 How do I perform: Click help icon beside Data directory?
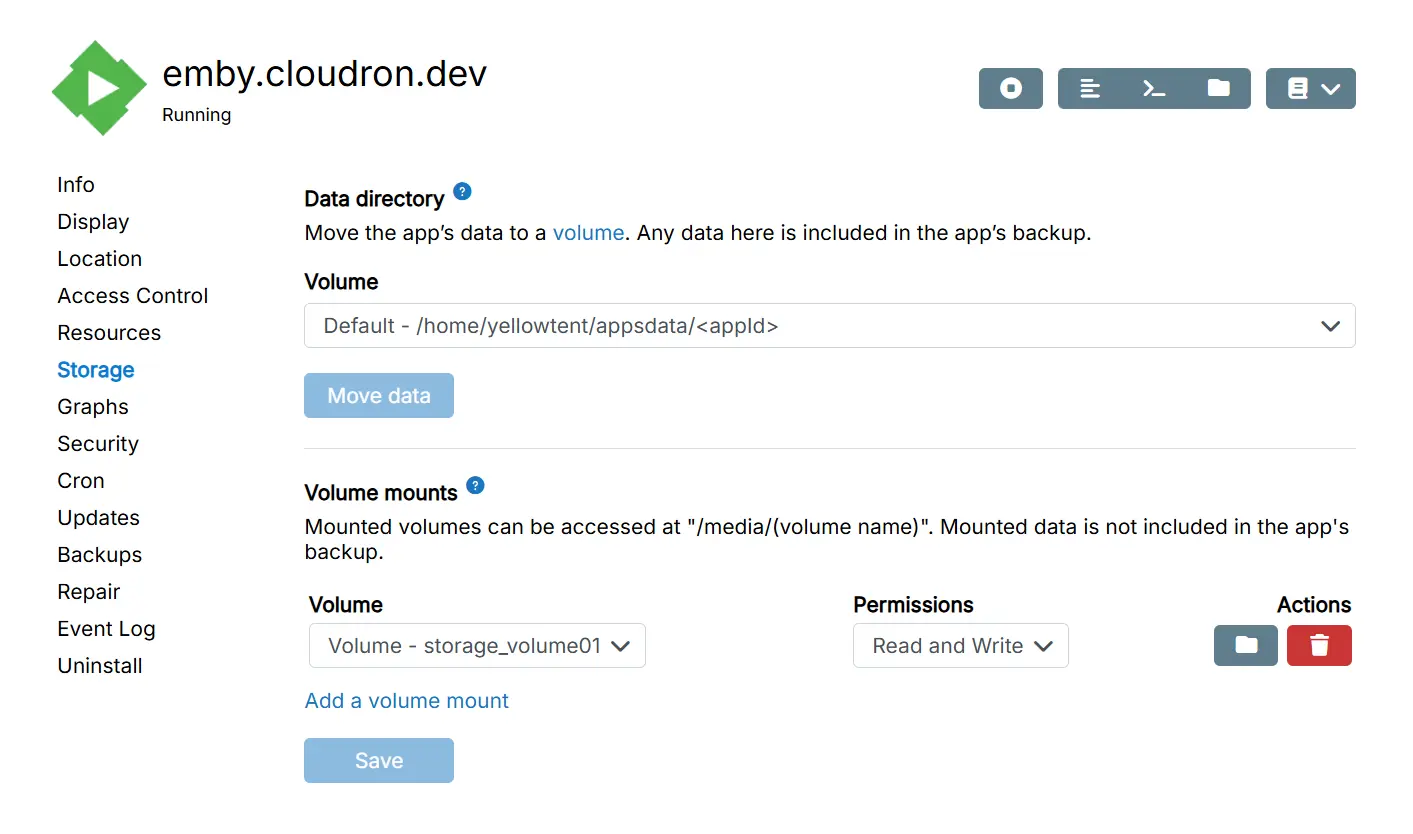click(x=462, y=191)
